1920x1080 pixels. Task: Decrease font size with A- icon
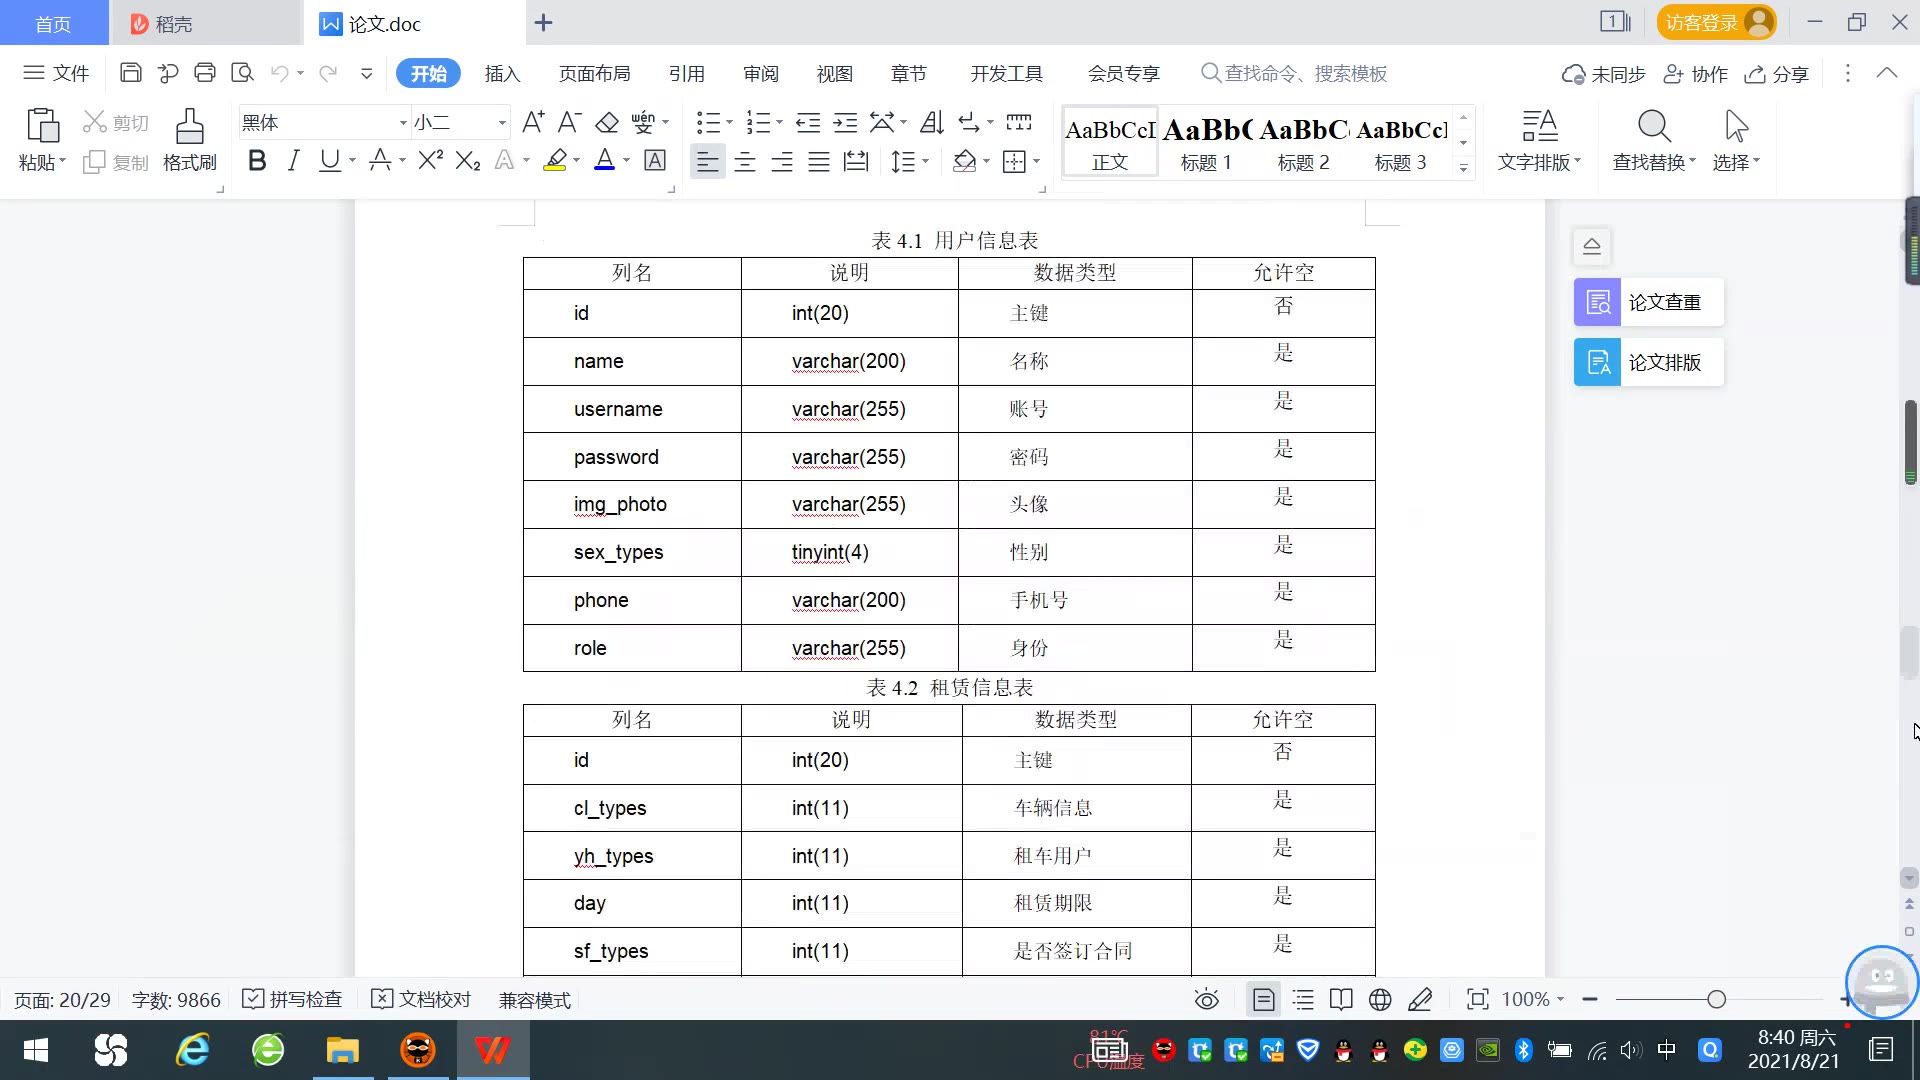[570, 122]
